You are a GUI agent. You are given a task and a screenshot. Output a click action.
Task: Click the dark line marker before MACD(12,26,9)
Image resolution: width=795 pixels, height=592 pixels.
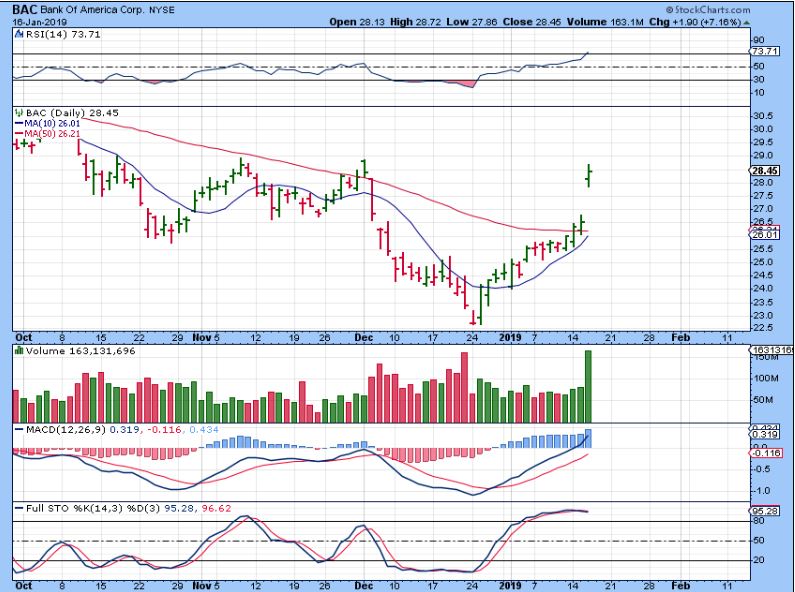[19, 429]
